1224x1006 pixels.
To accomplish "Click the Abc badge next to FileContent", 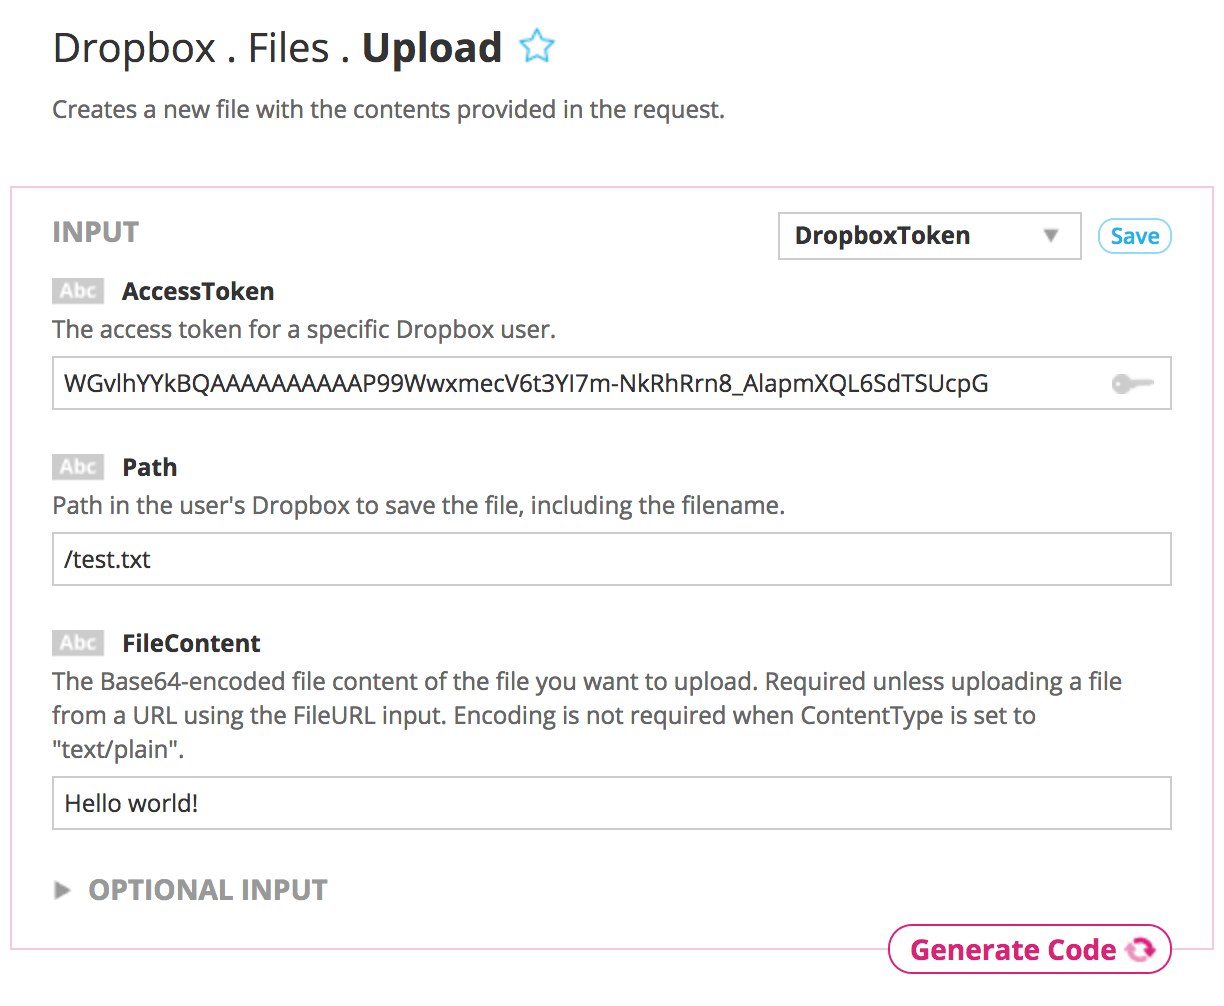I will click(x=77, y=643).
